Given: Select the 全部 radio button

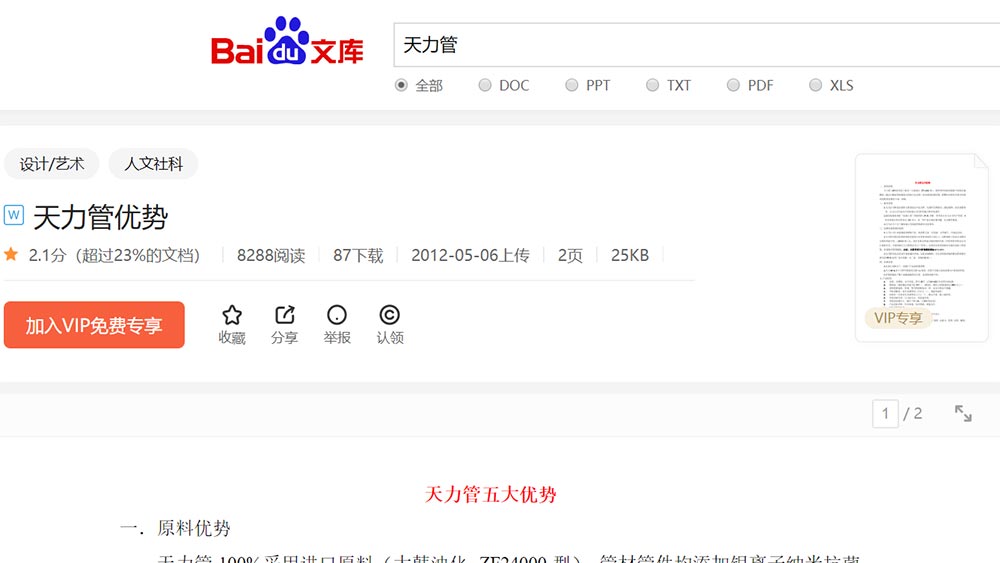Looking at the screenshot, I should pyautogui.click(x=402, y=85).
